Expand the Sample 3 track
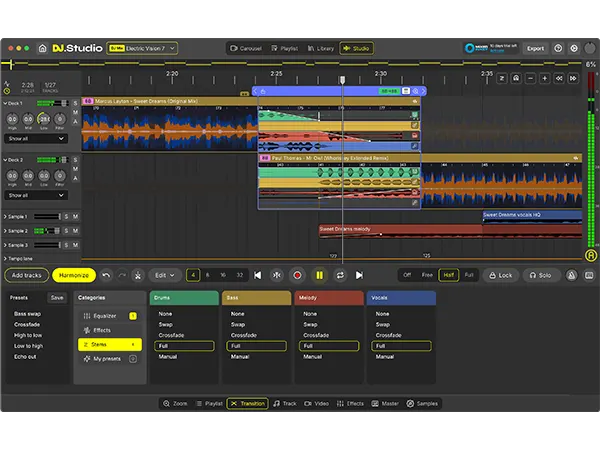 5,245
